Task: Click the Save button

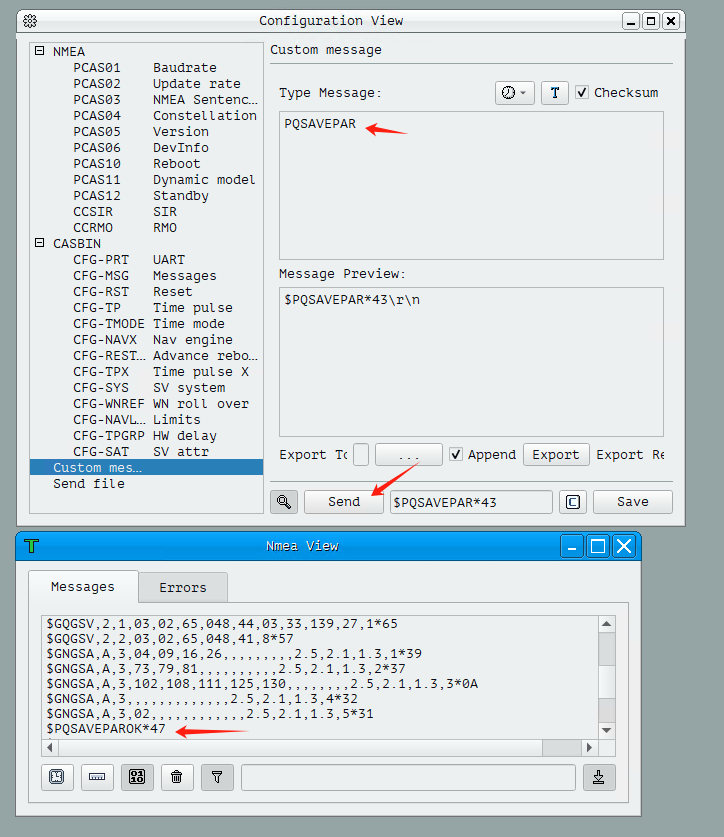Action: (x=632, y=502)
